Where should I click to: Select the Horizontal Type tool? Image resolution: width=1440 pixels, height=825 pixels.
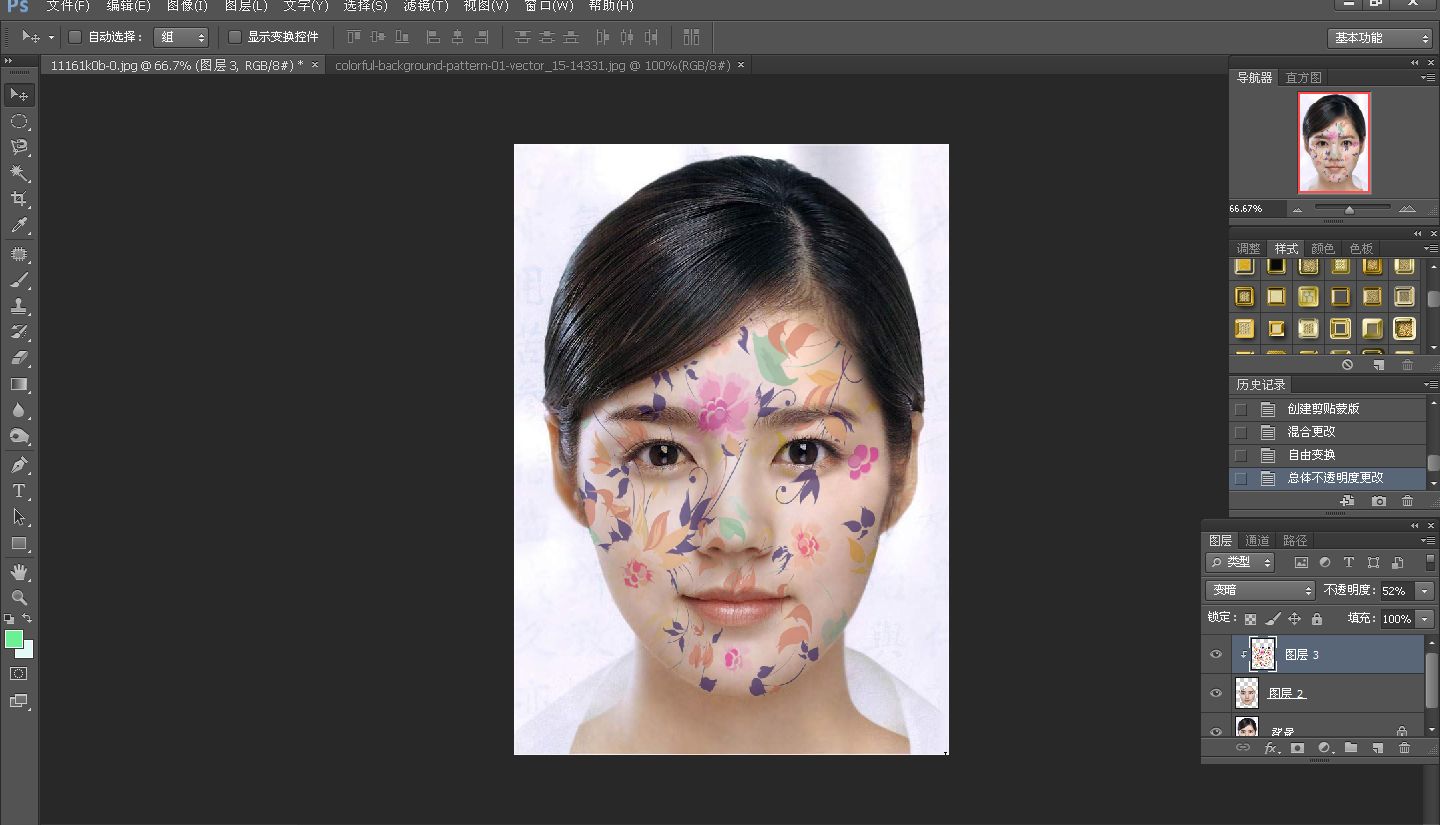[x=20, y=490]
